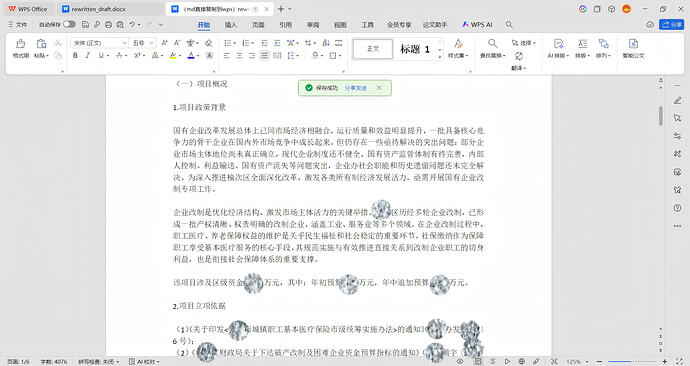Click the fullscreen icon in status bar
Viewport: 690px width, 366px height.
[679, 361]
